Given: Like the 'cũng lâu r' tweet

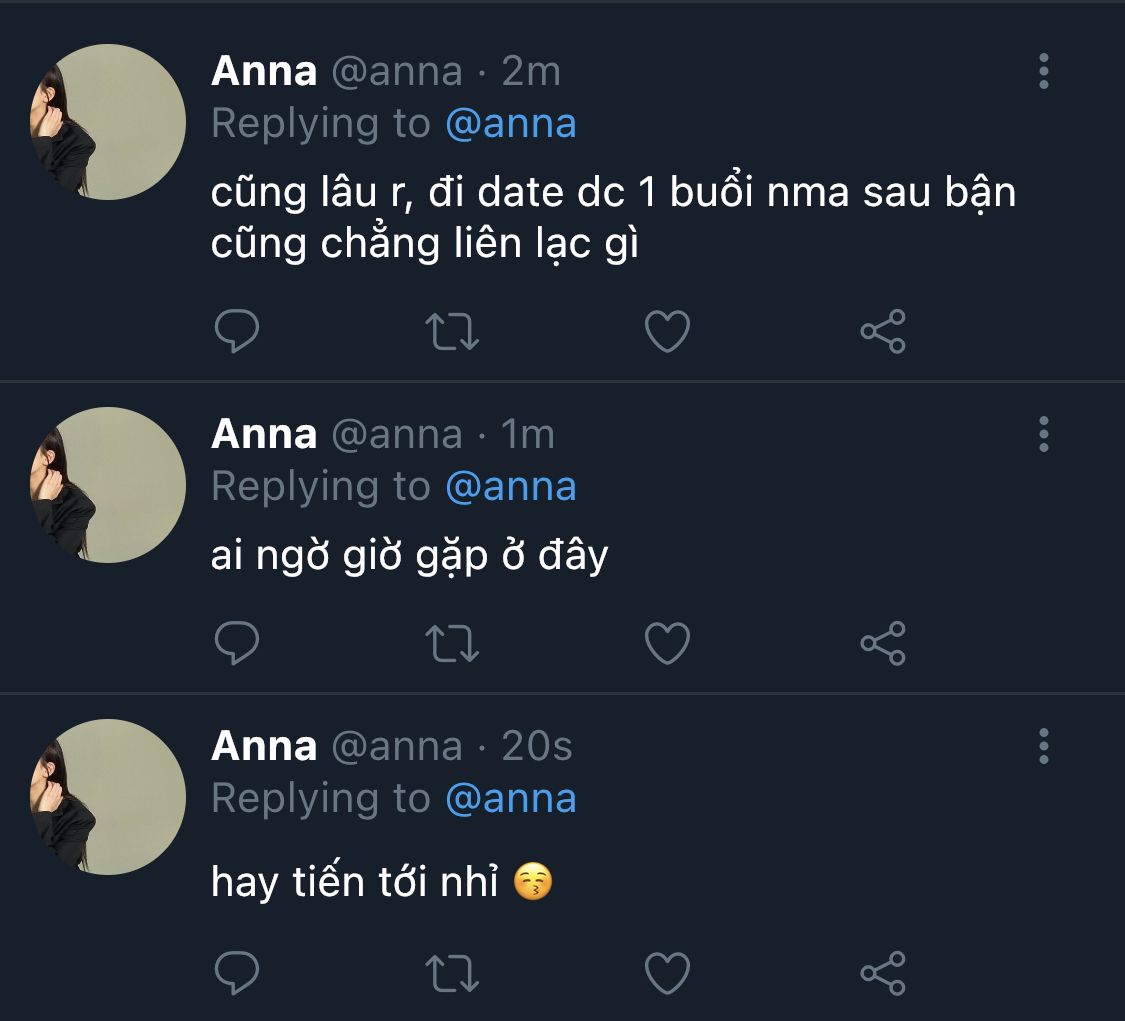Looking at the screenshot, I should pyautogui.click(x=667, y=332).
